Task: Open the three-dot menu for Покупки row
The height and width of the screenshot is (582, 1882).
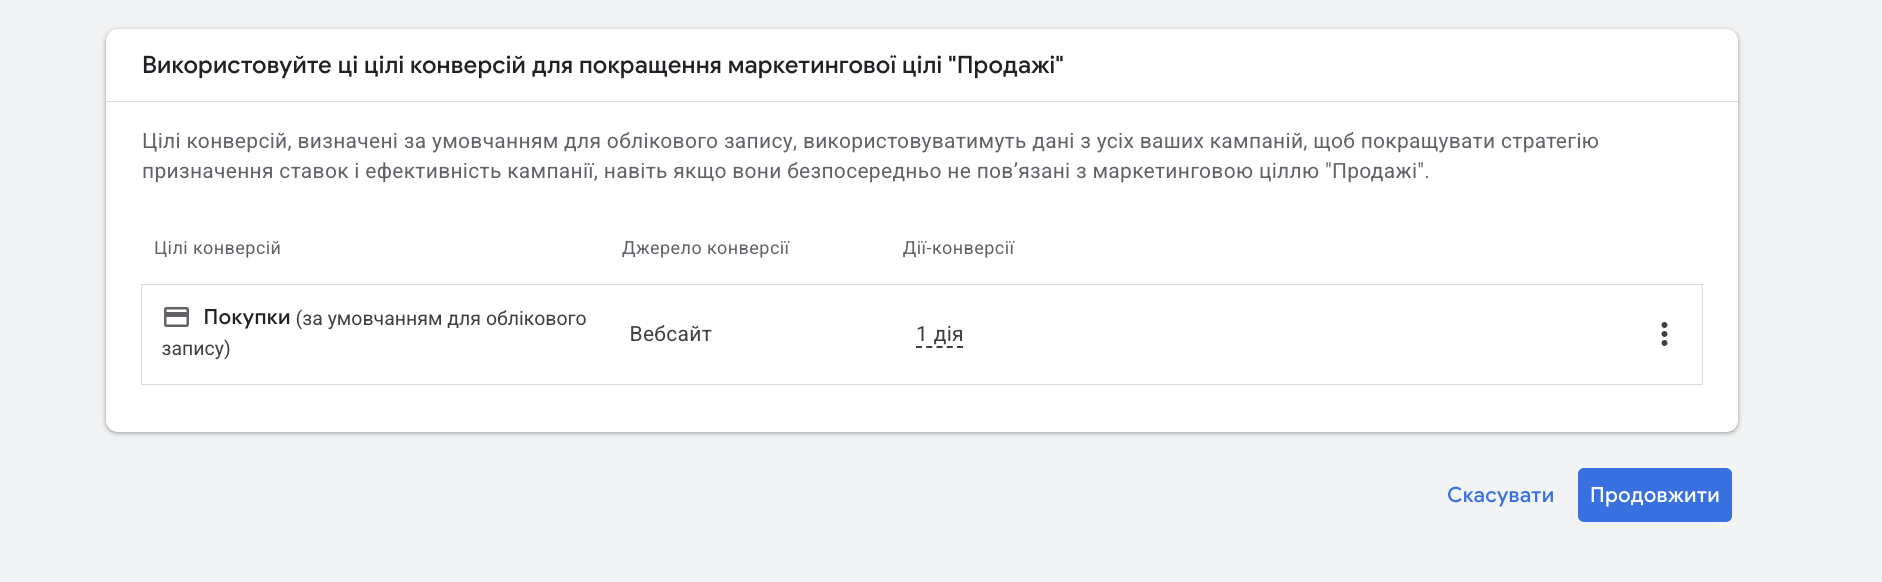Action: (x=1664, y=334)
